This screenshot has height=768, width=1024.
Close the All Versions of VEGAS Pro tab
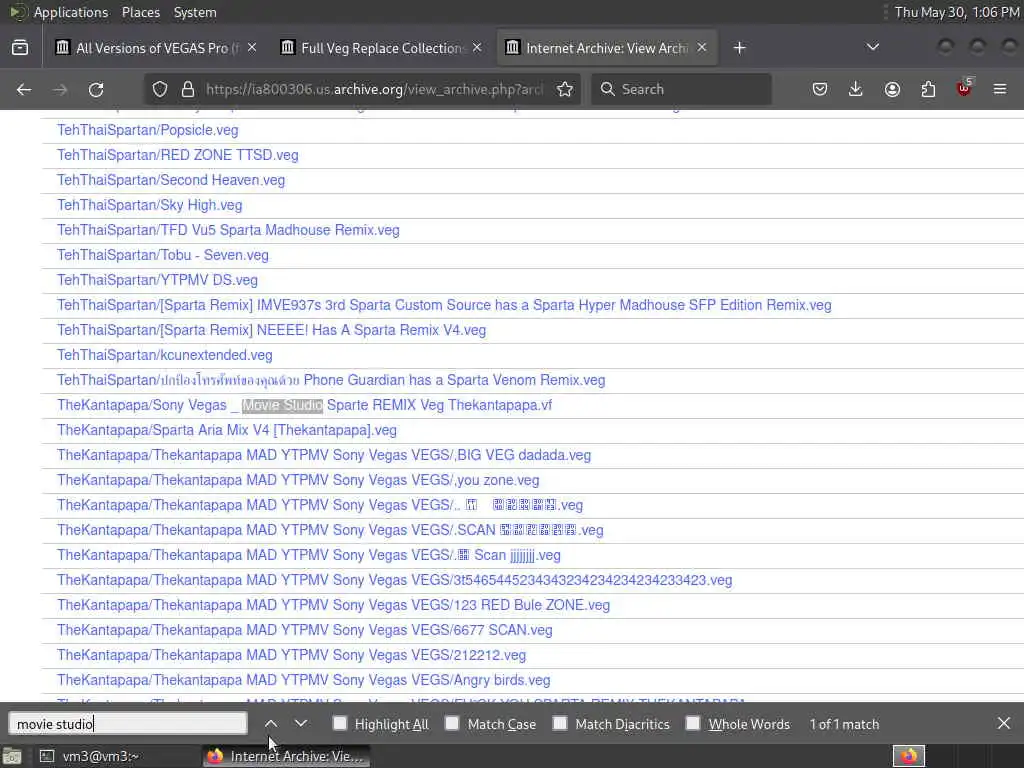(252, 48)
